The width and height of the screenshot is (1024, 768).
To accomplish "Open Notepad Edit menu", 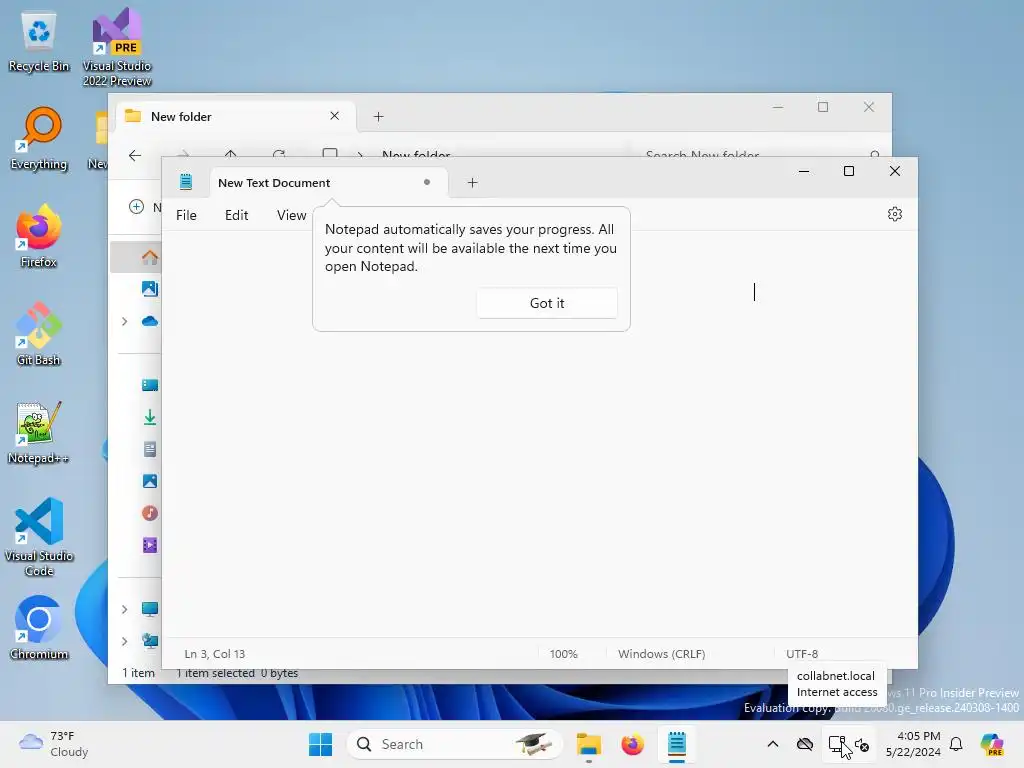I will point(236,215).
